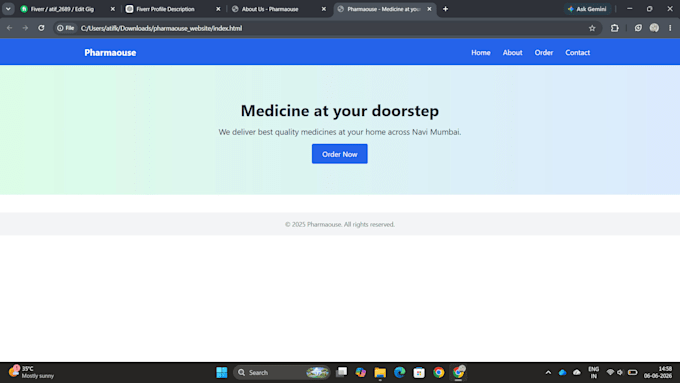Switch to the Fiverr Edit Gig tab

click(62, 9)
